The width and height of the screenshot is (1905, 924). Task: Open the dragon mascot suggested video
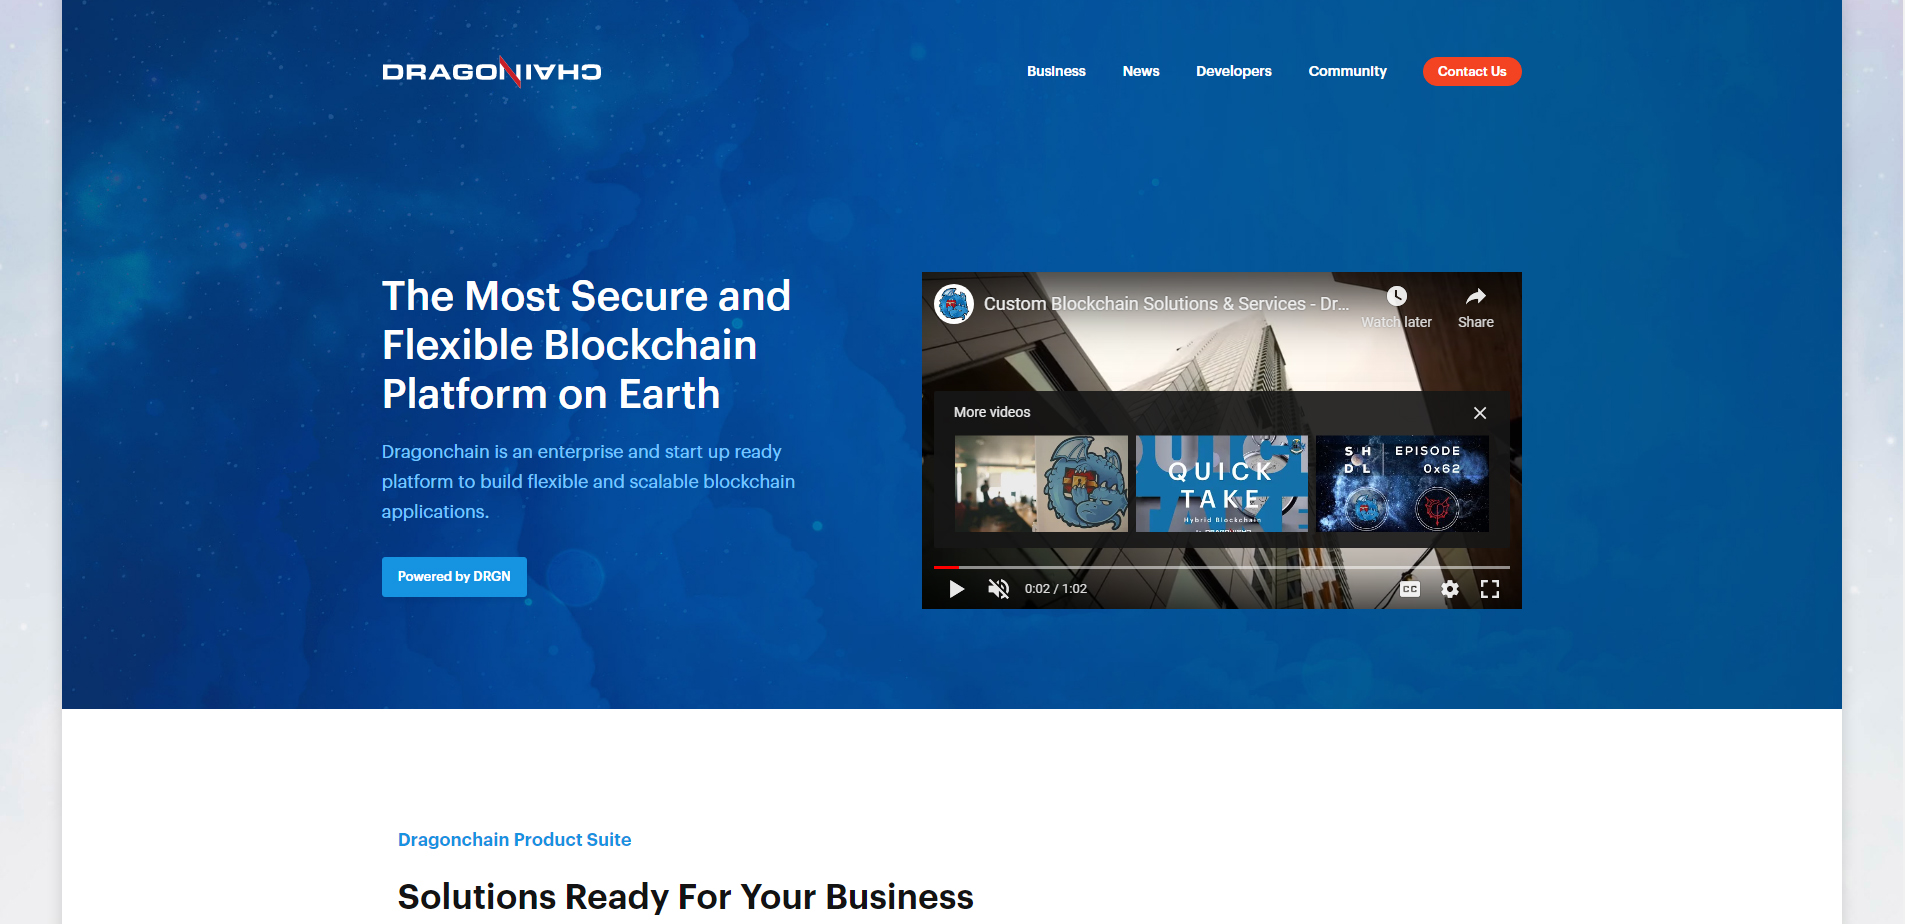(1041, 483)
